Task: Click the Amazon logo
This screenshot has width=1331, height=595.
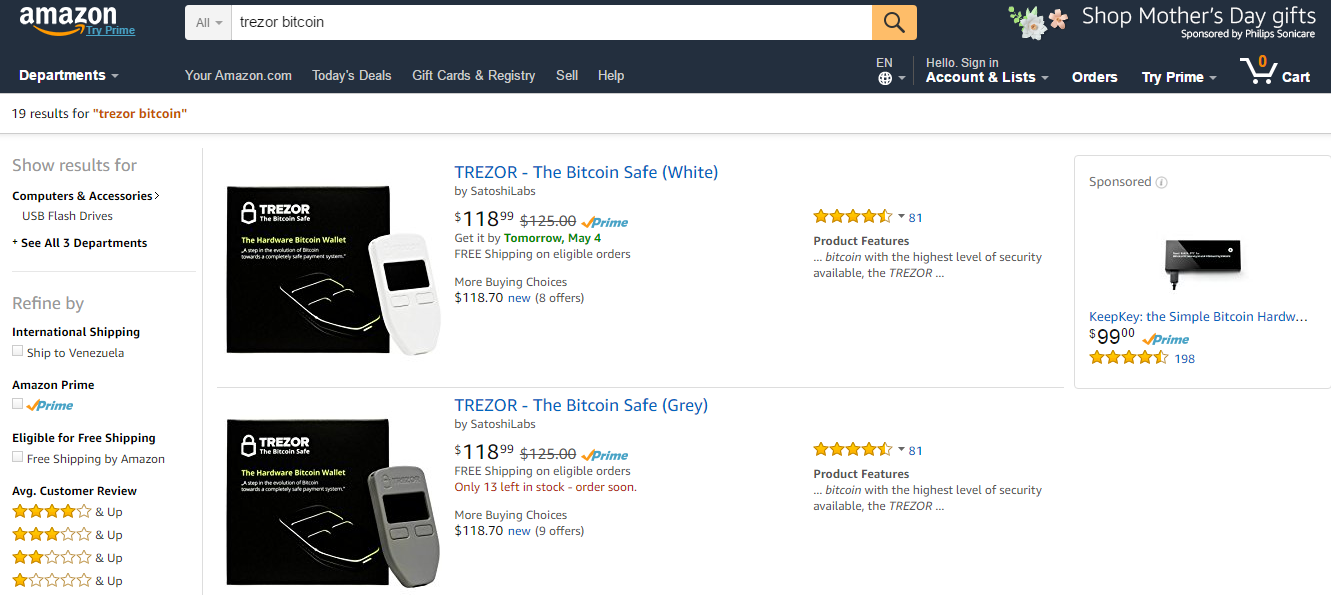Action: pyautogui.click(x=68, y=17)
